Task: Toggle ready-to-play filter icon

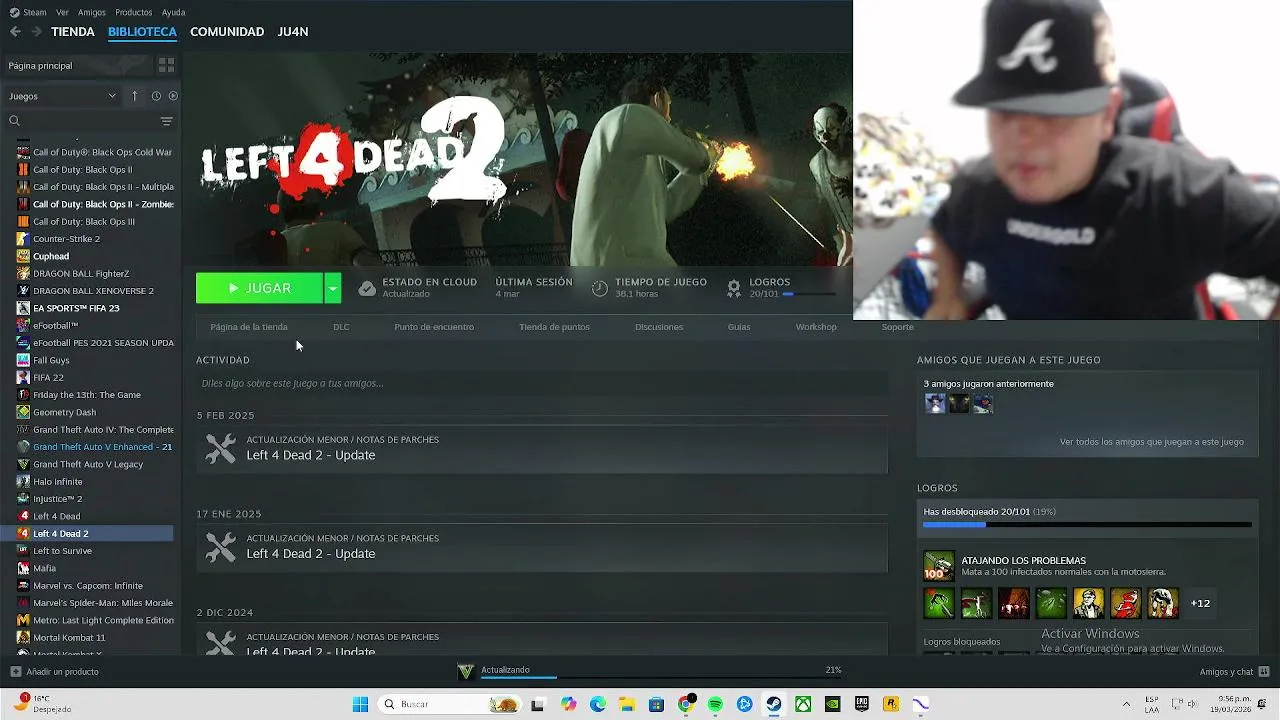Action: pyautogui.click(x=173, y=96)
